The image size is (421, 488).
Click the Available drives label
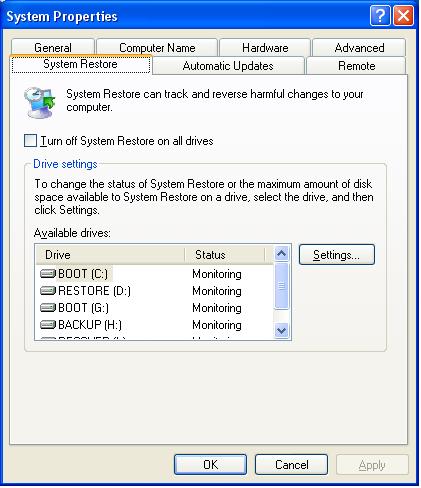(72, 233)
